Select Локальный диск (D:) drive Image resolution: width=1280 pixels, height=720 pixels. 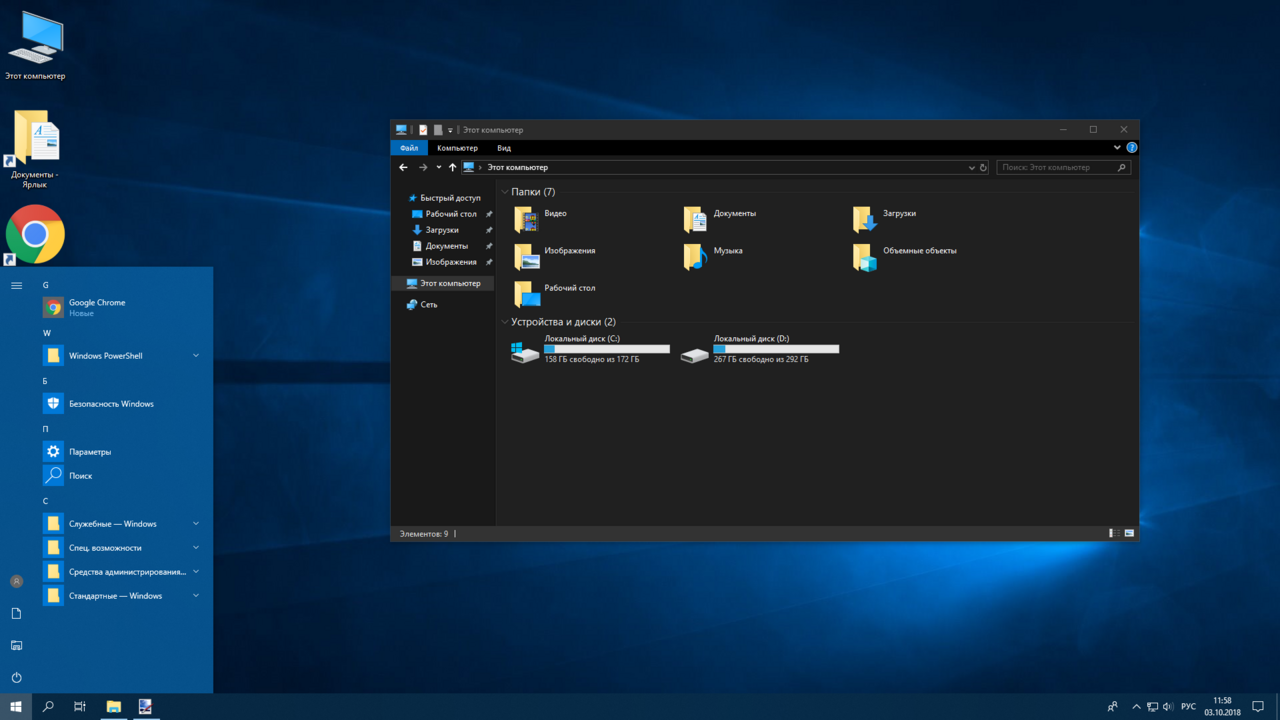[x=760, y=349]
